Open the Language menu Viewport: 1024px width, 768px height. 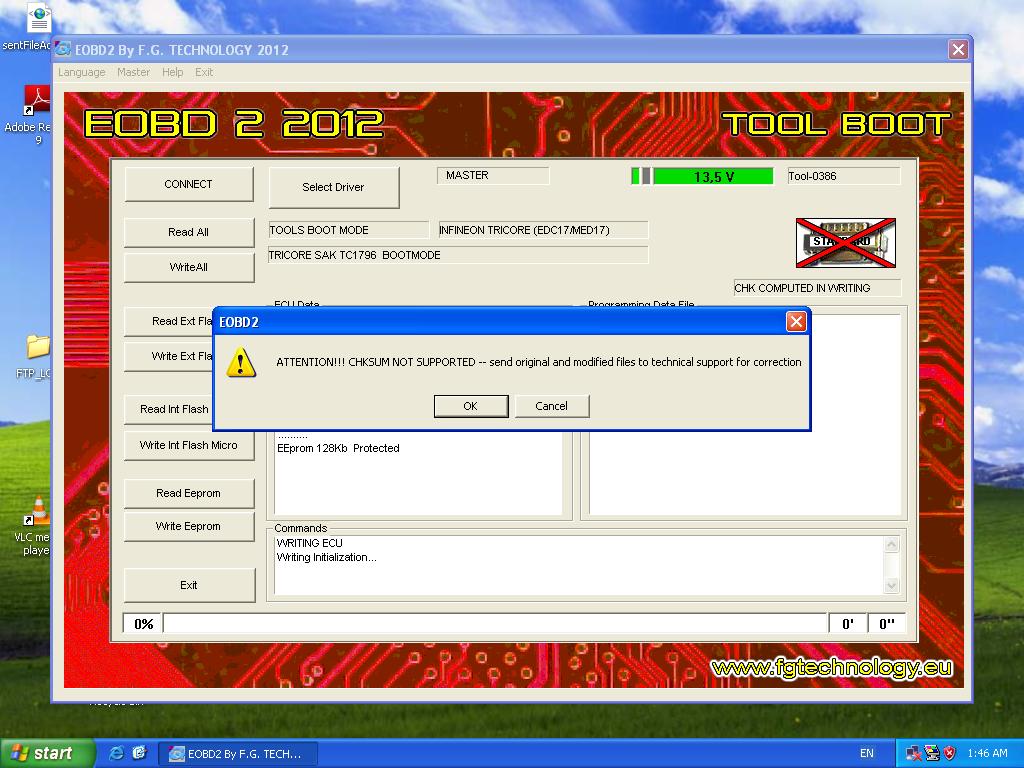pos(82,72)
